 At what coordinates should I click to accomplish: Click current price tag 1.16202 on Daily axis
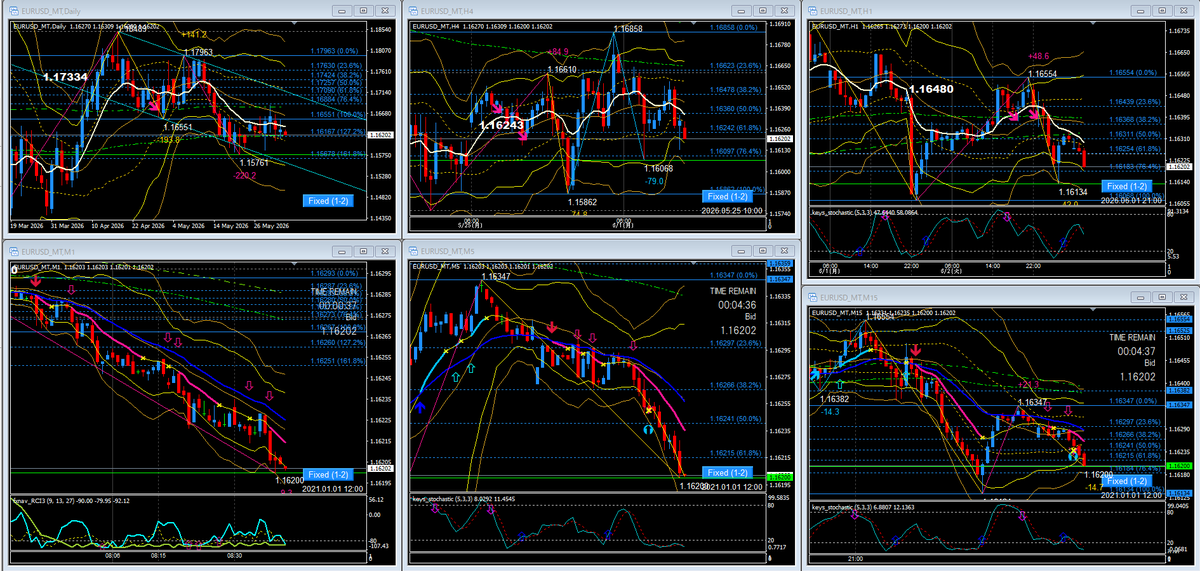click(381, 134)
